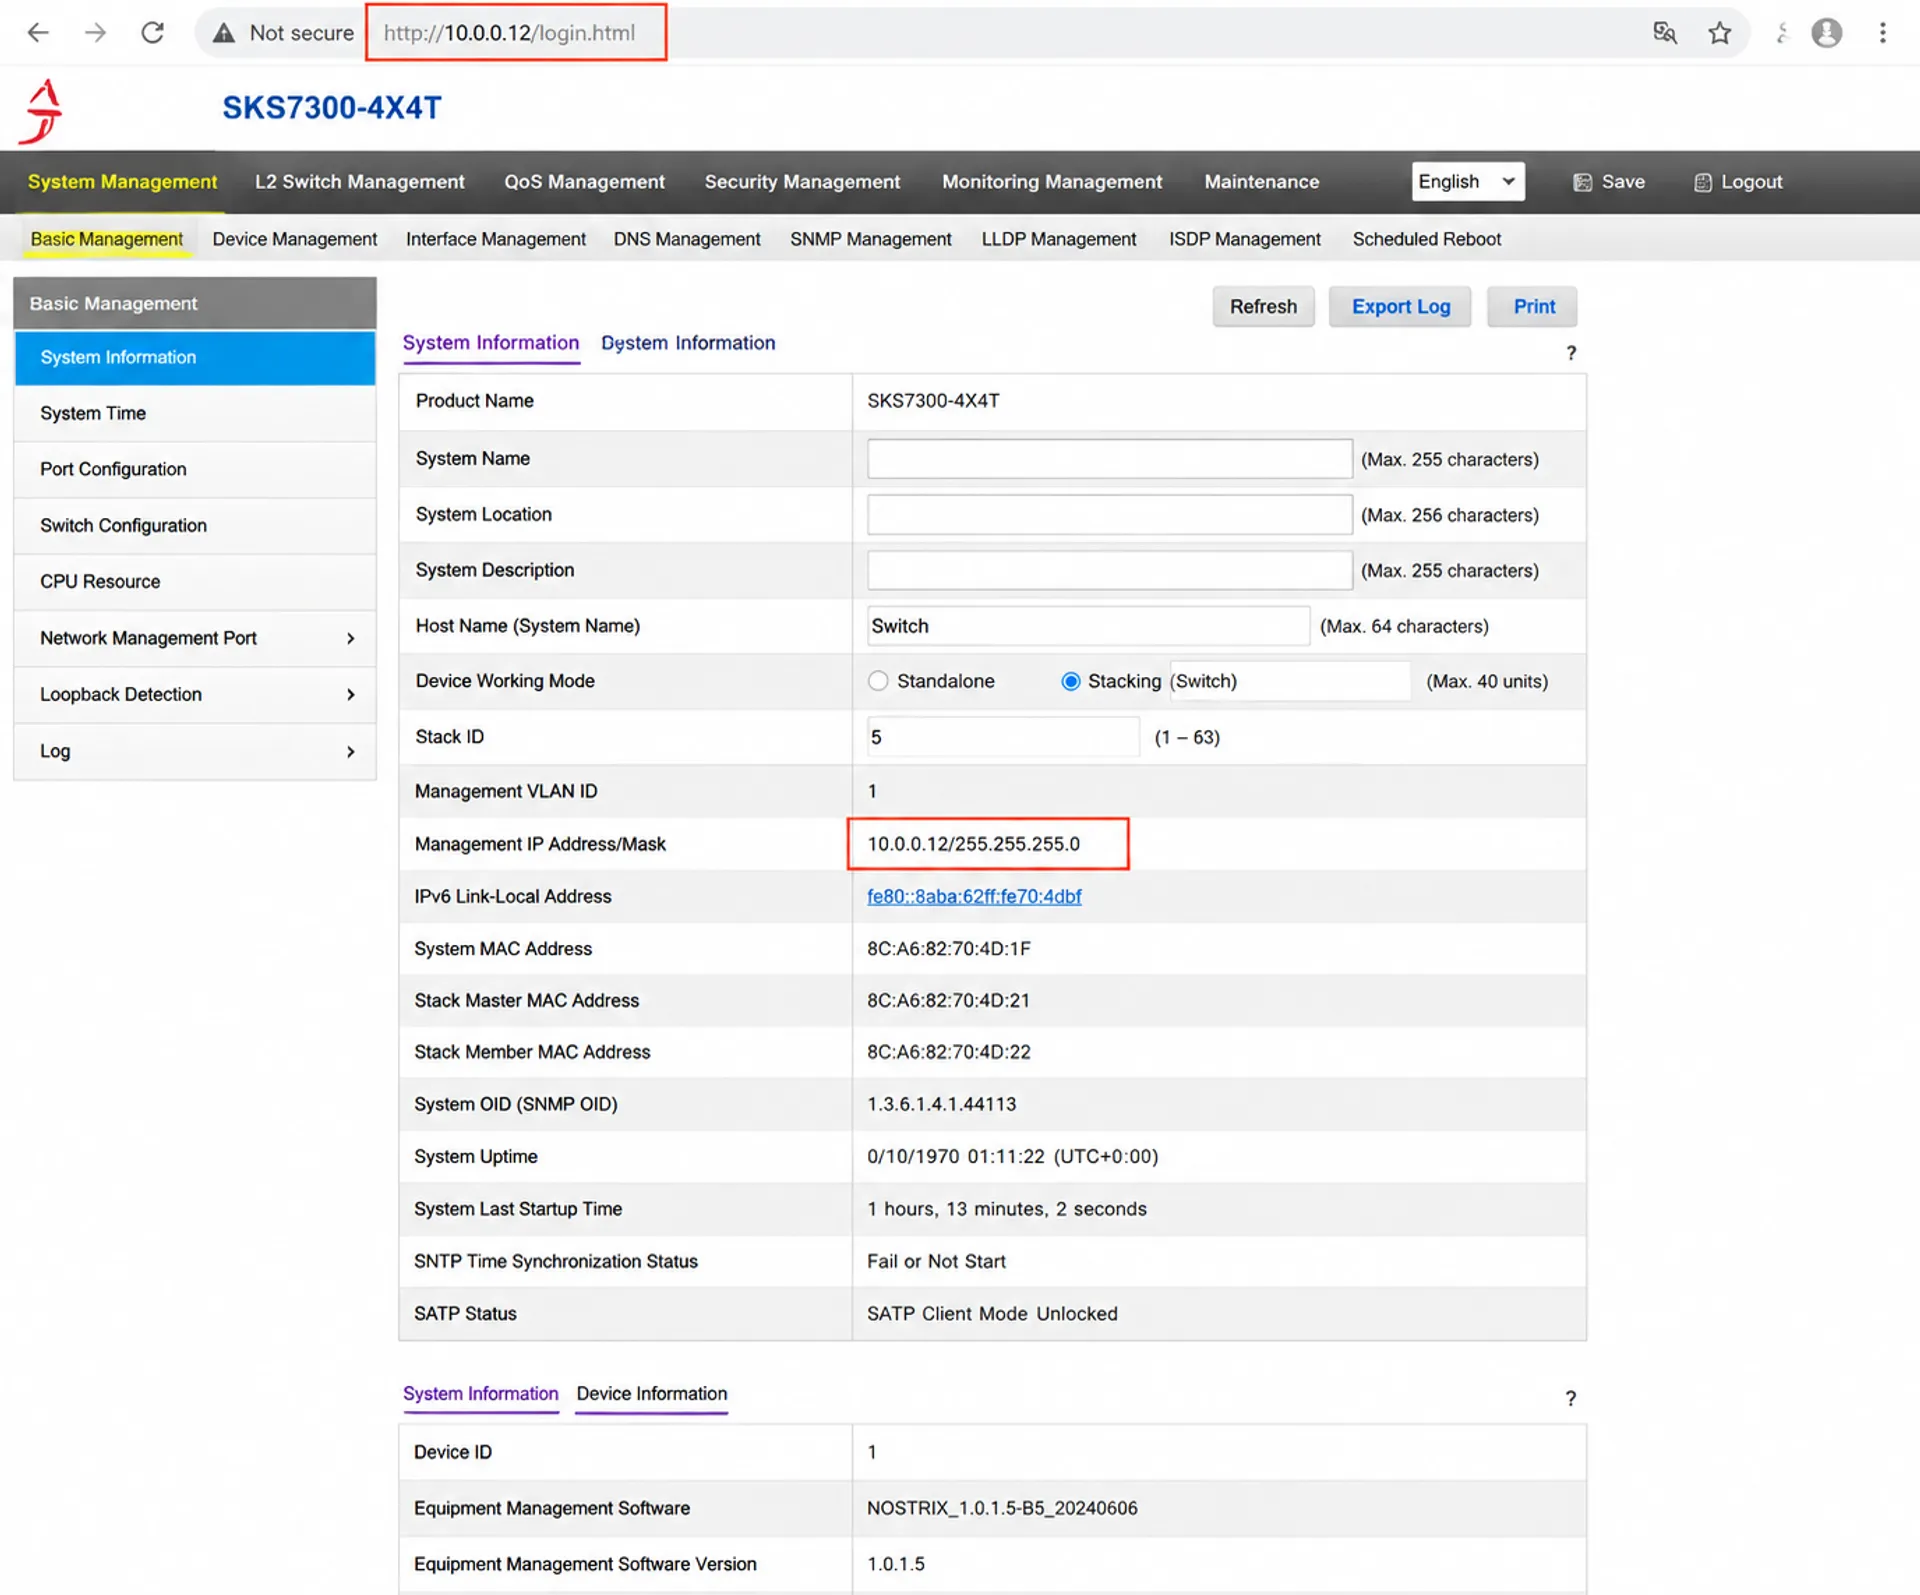This screenshot has height=1595, width=1920.
Task: Switch to ISDP Management tab
Action: (1244, 240)
